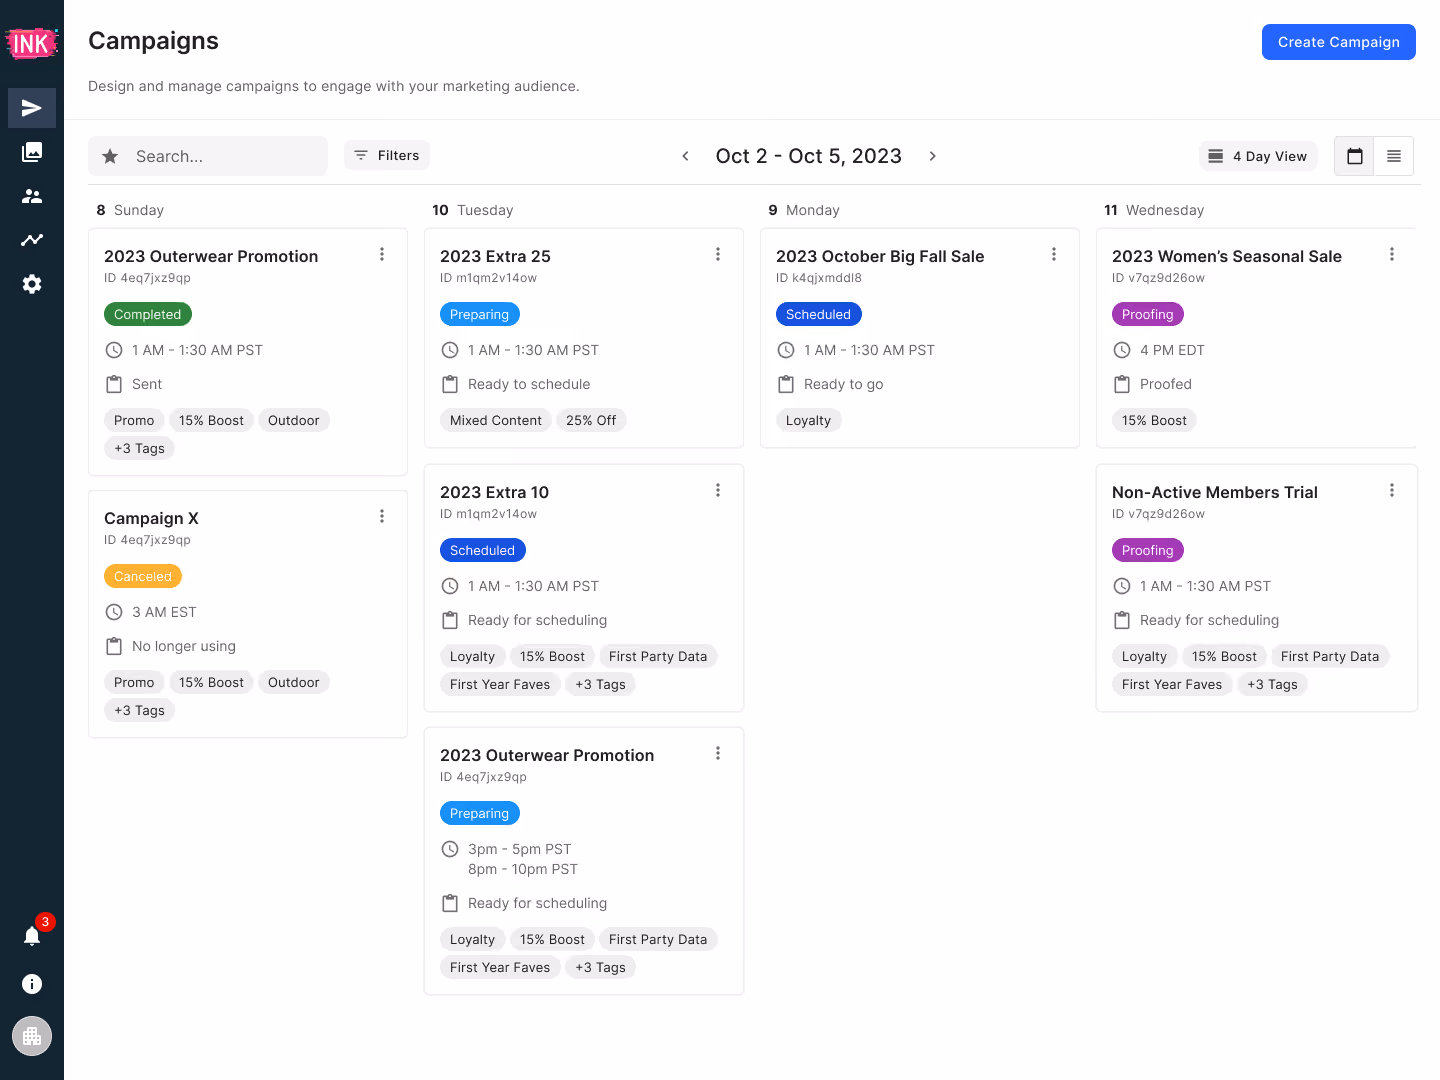The image size is (1440, 1080).
Task: Click clipboard icon beside Ready to go
Action: (786, 384)
